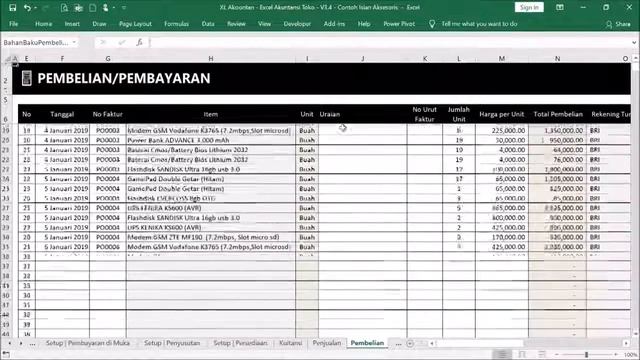Viewport: 640px width, 360px height.
Task: Click the calculator icon beside PEMBELIAN/PEMBAYARAN title
Action: 27,78
